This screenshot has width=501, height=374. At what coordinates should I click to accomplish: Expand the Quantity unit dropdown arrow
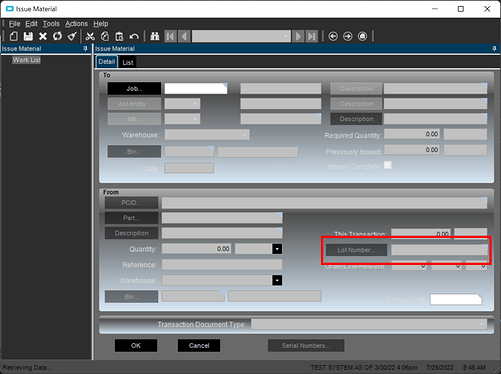pos(277,249)
